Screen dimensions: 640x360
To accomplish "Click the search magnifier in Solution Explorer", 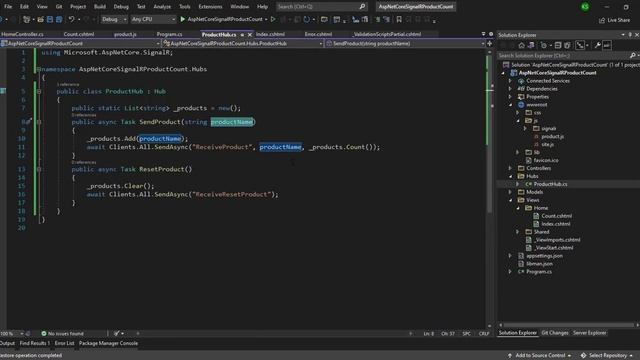I will (633, 56).
